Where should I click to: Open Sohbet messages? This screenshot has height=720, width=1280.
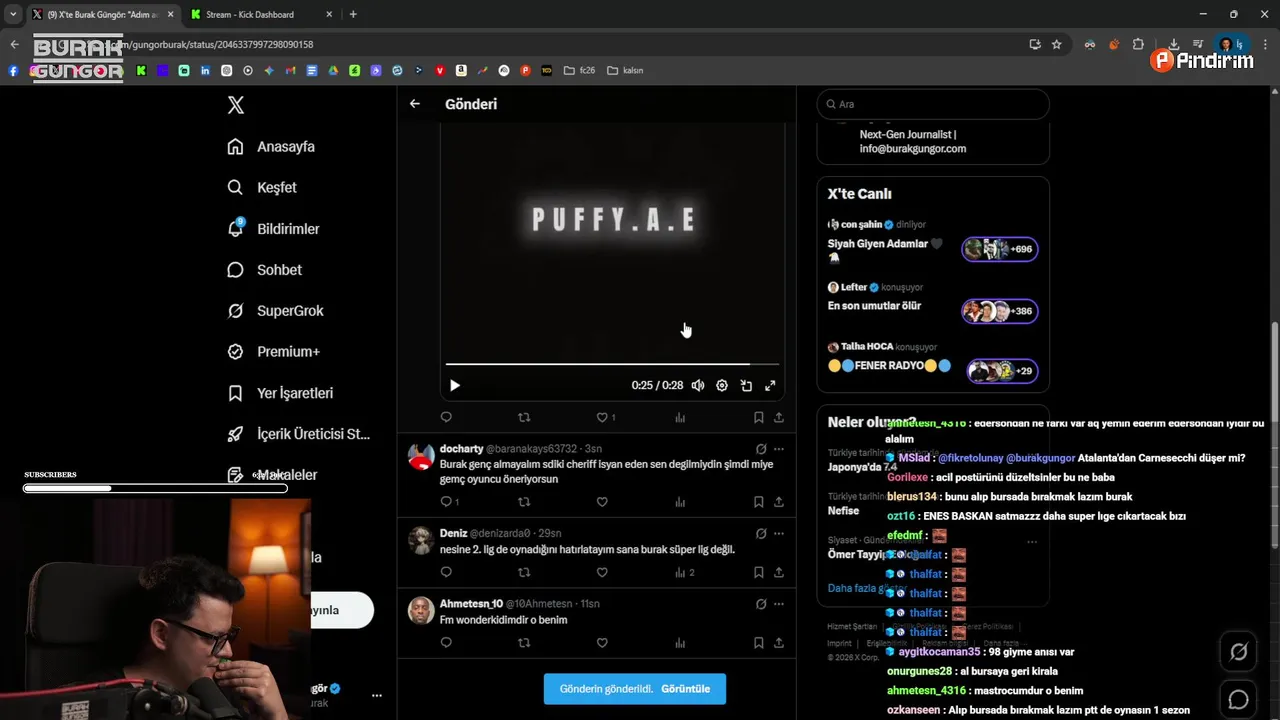click(x=265, y=270)
